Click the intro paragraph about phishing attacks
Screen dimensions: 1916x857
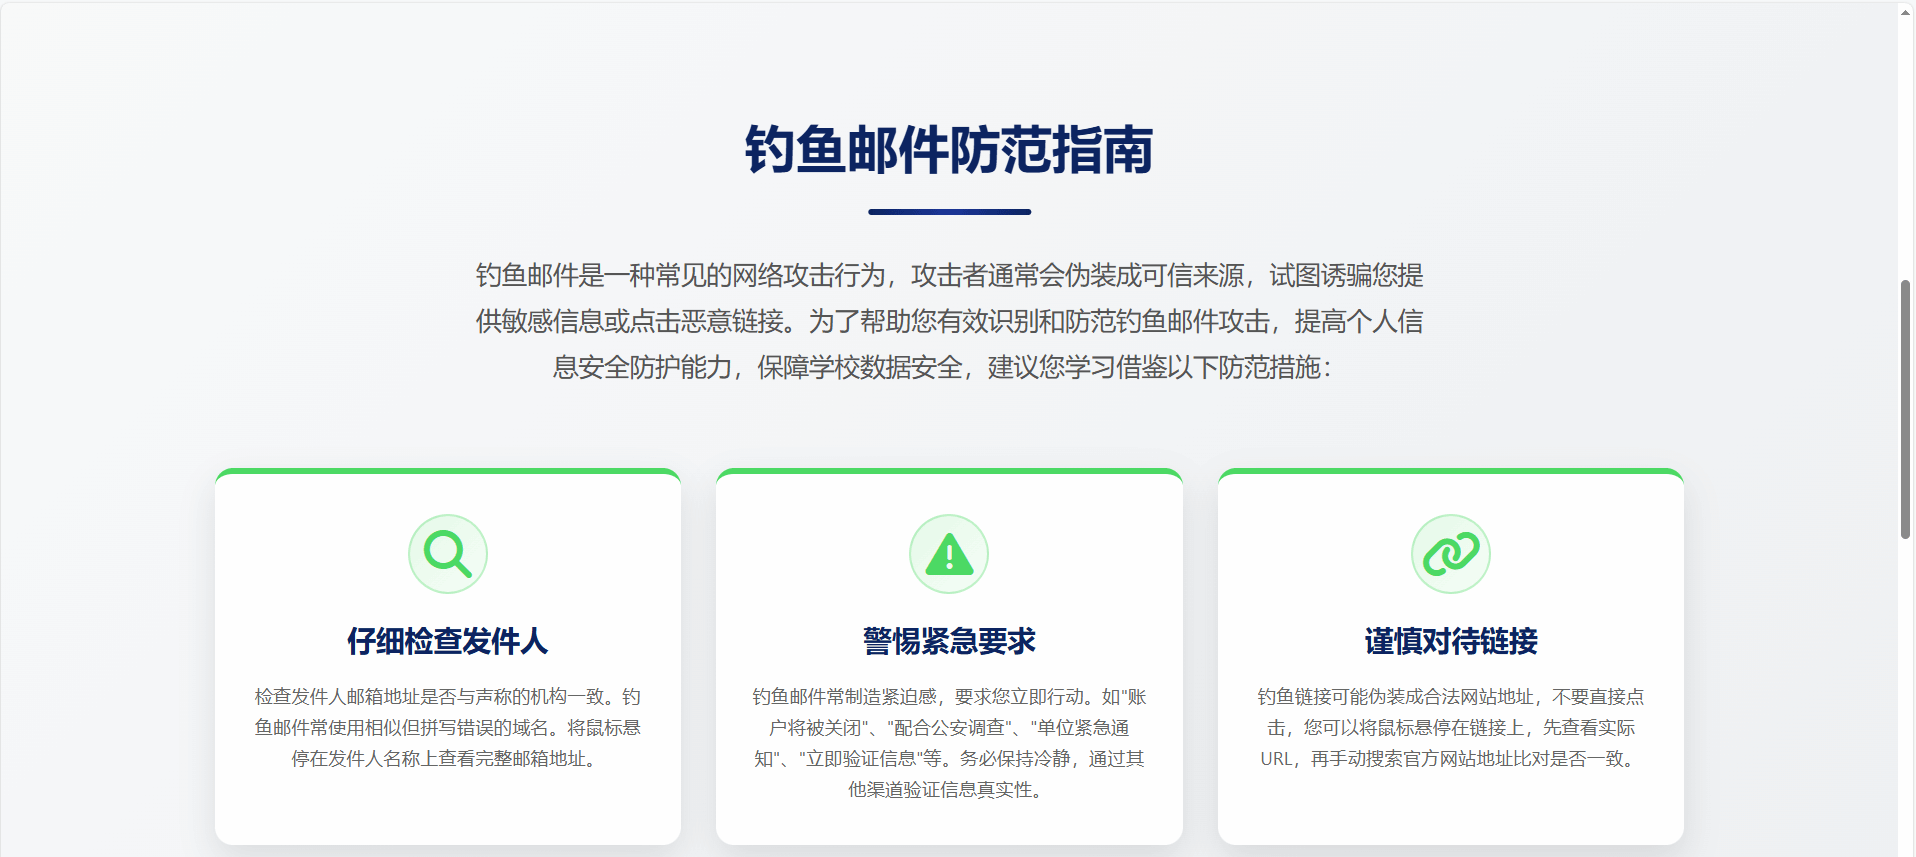click(x=948, y=321)
